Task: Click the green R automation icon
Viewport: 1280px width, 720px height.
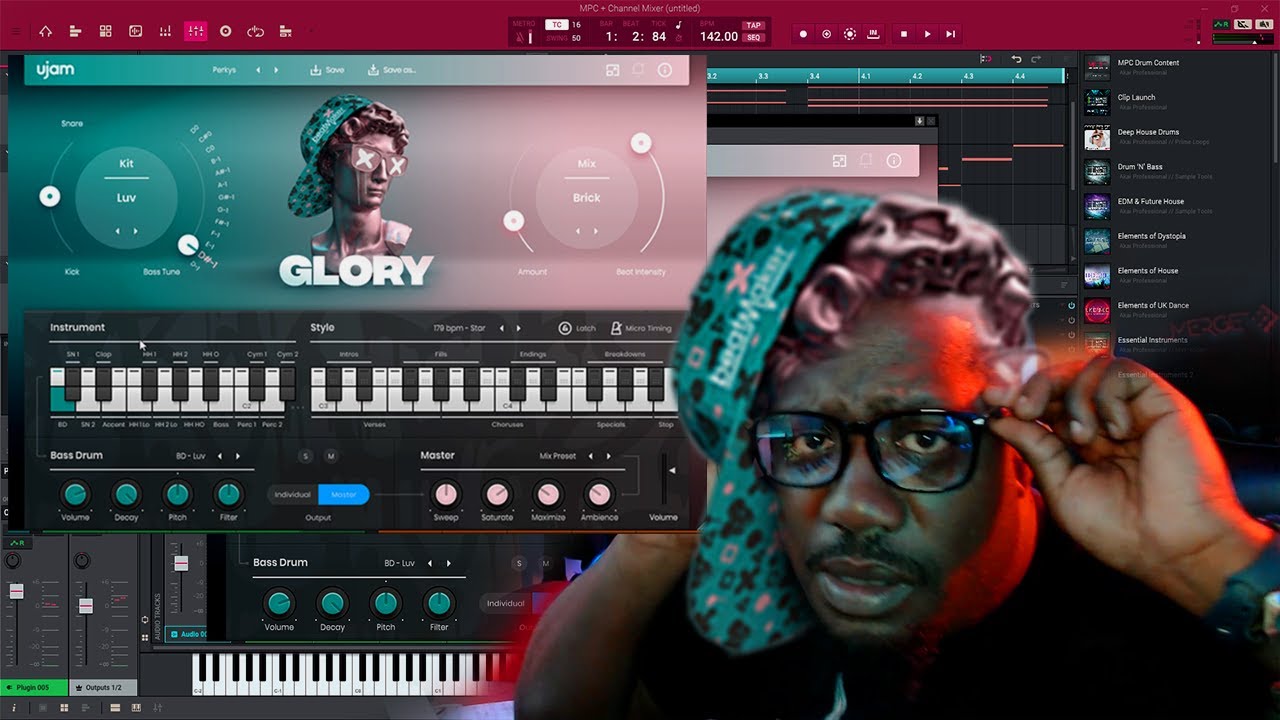Action: (x=1221, y=24)
